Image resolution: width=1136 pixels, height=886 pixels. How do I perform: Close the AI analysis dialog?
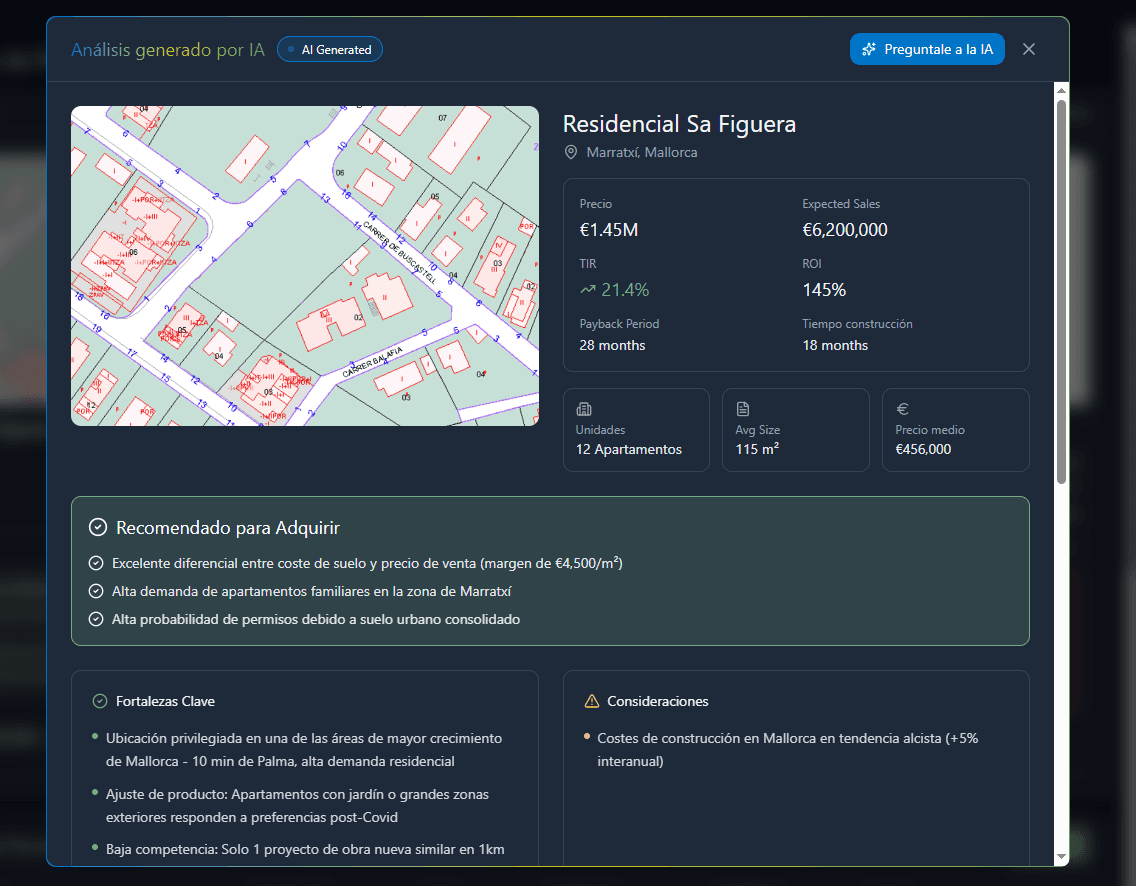point(1029,49)
